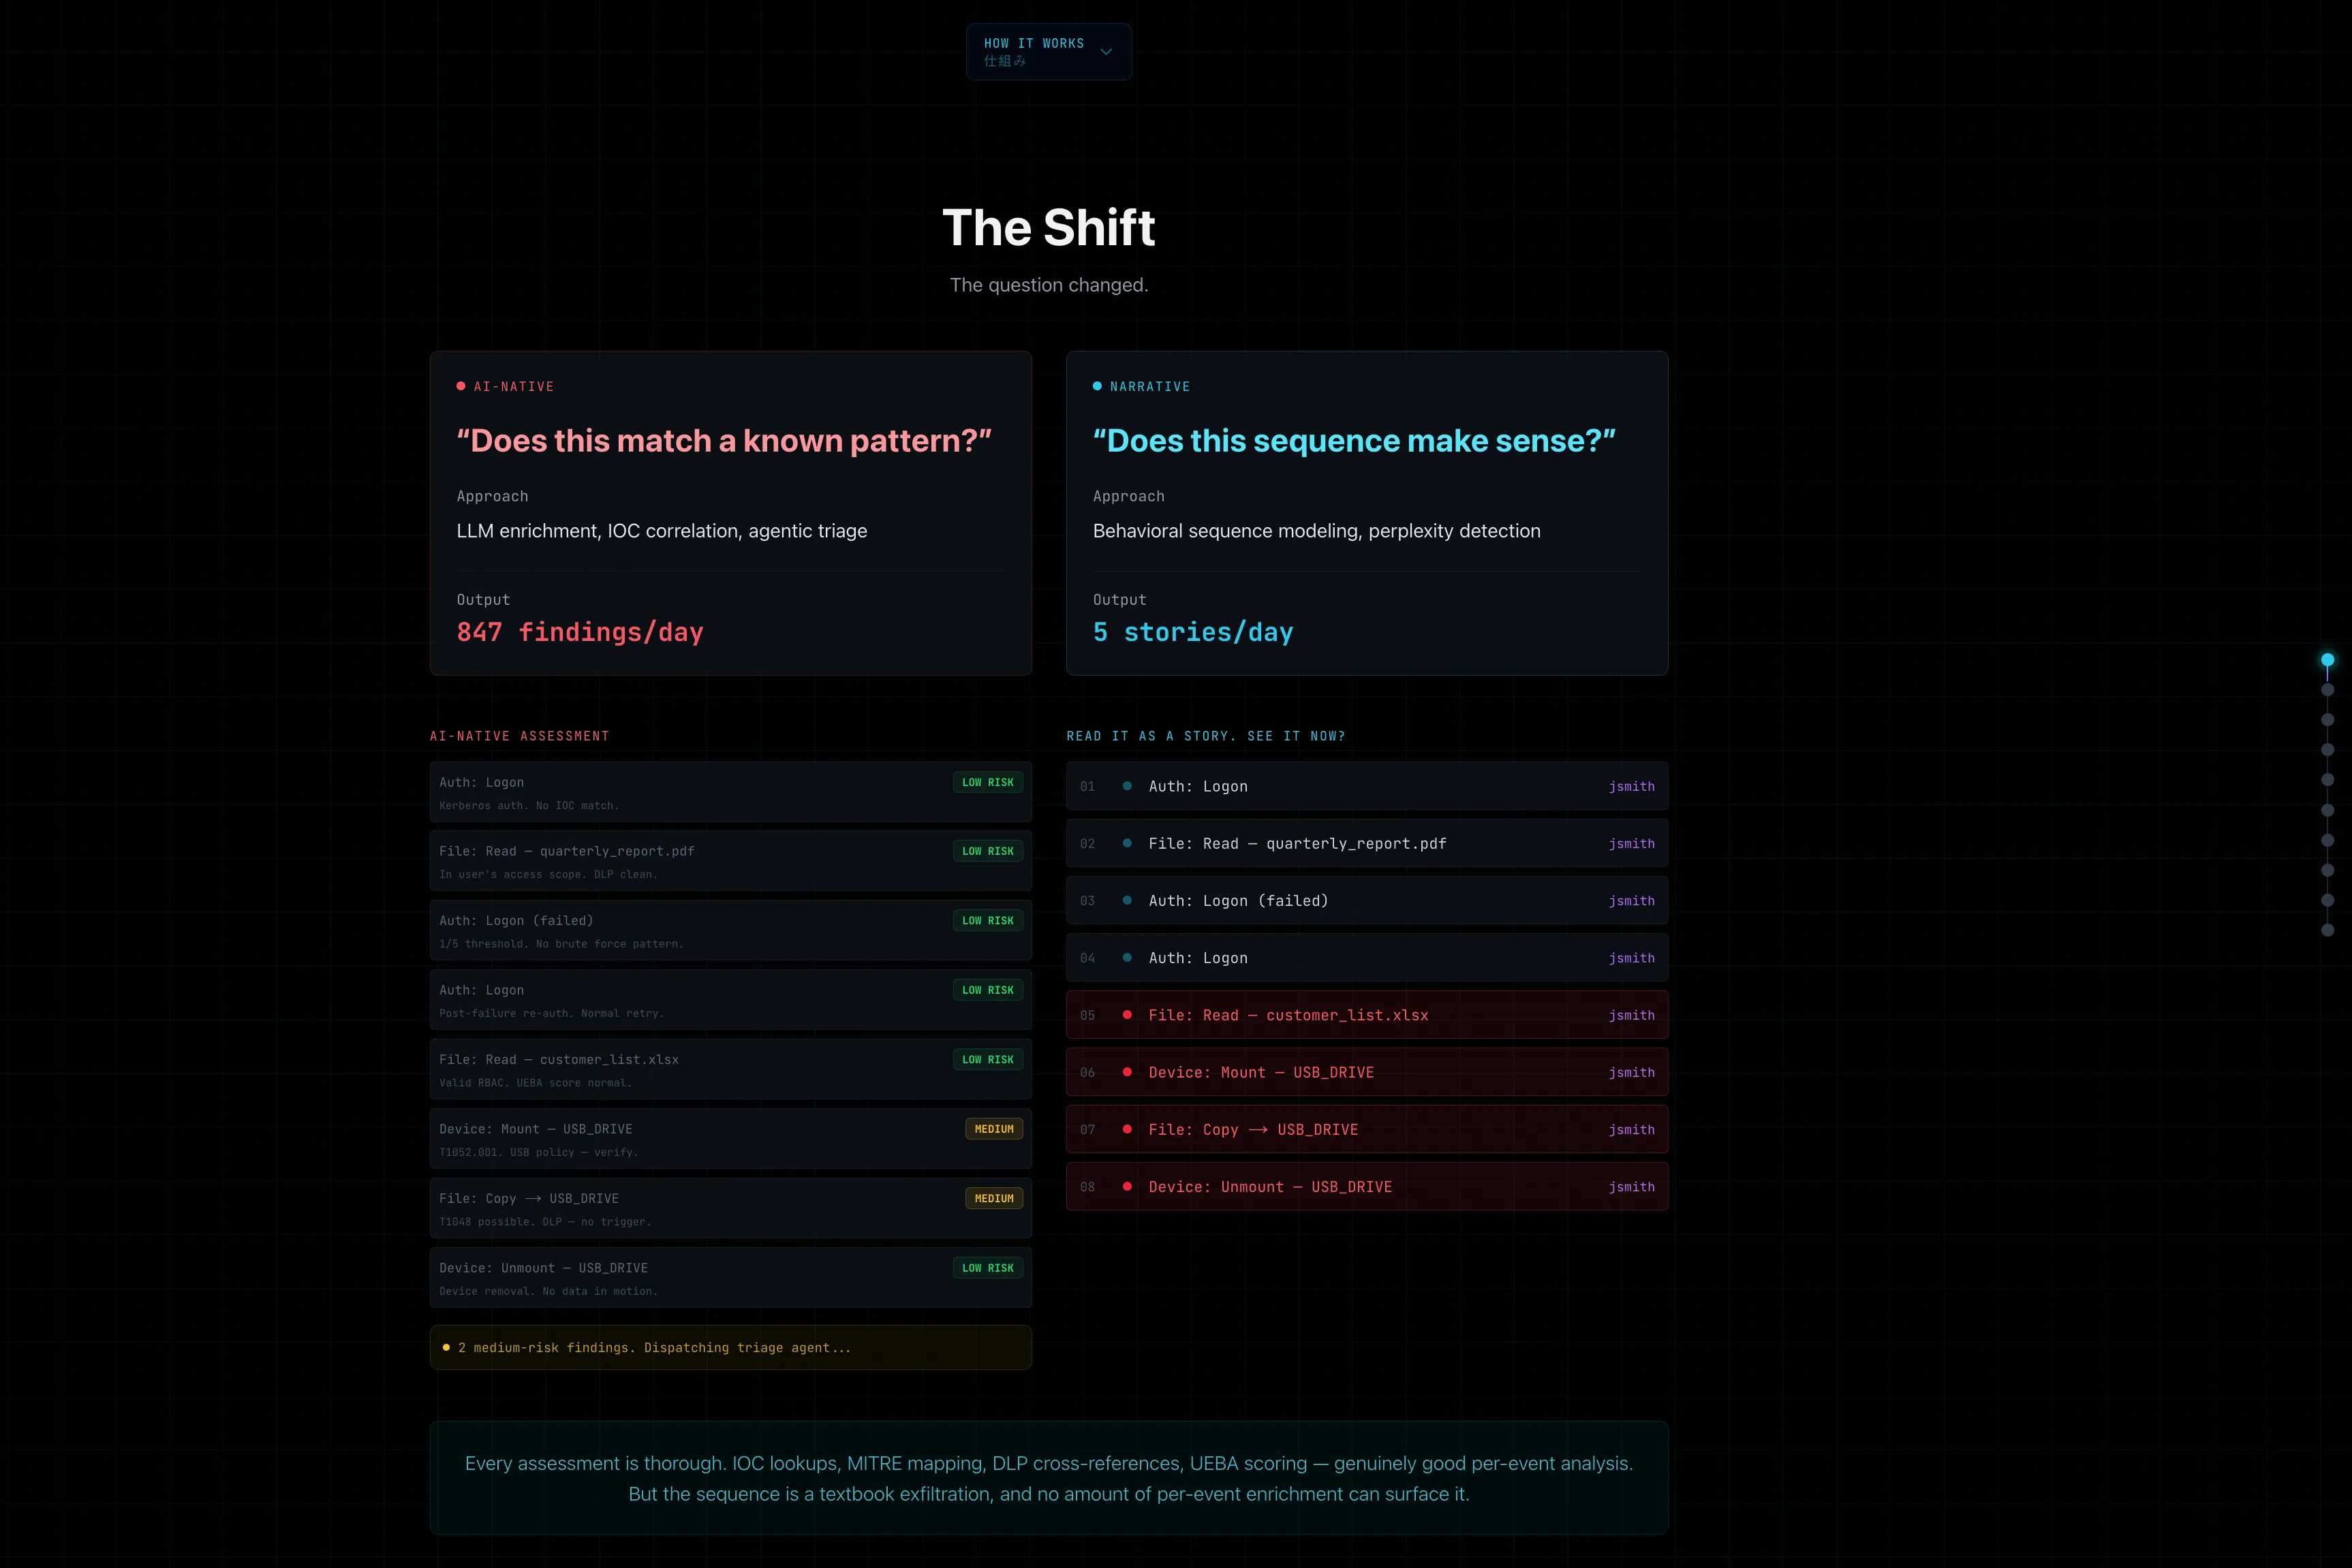2352x1568 pixels.
Task: Select story row 06 Device: Mount USB_DRIVE
Action: (x=1367, y=1072)
